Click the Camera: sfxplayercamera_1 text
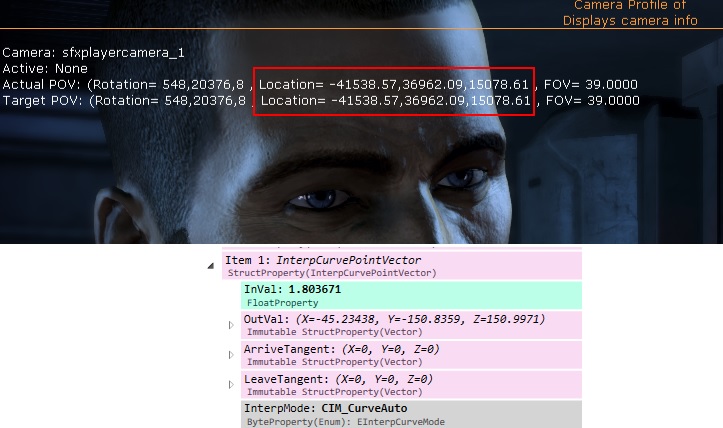The width and height of the screenshot is (723, 428). click(x=94, y=53)
